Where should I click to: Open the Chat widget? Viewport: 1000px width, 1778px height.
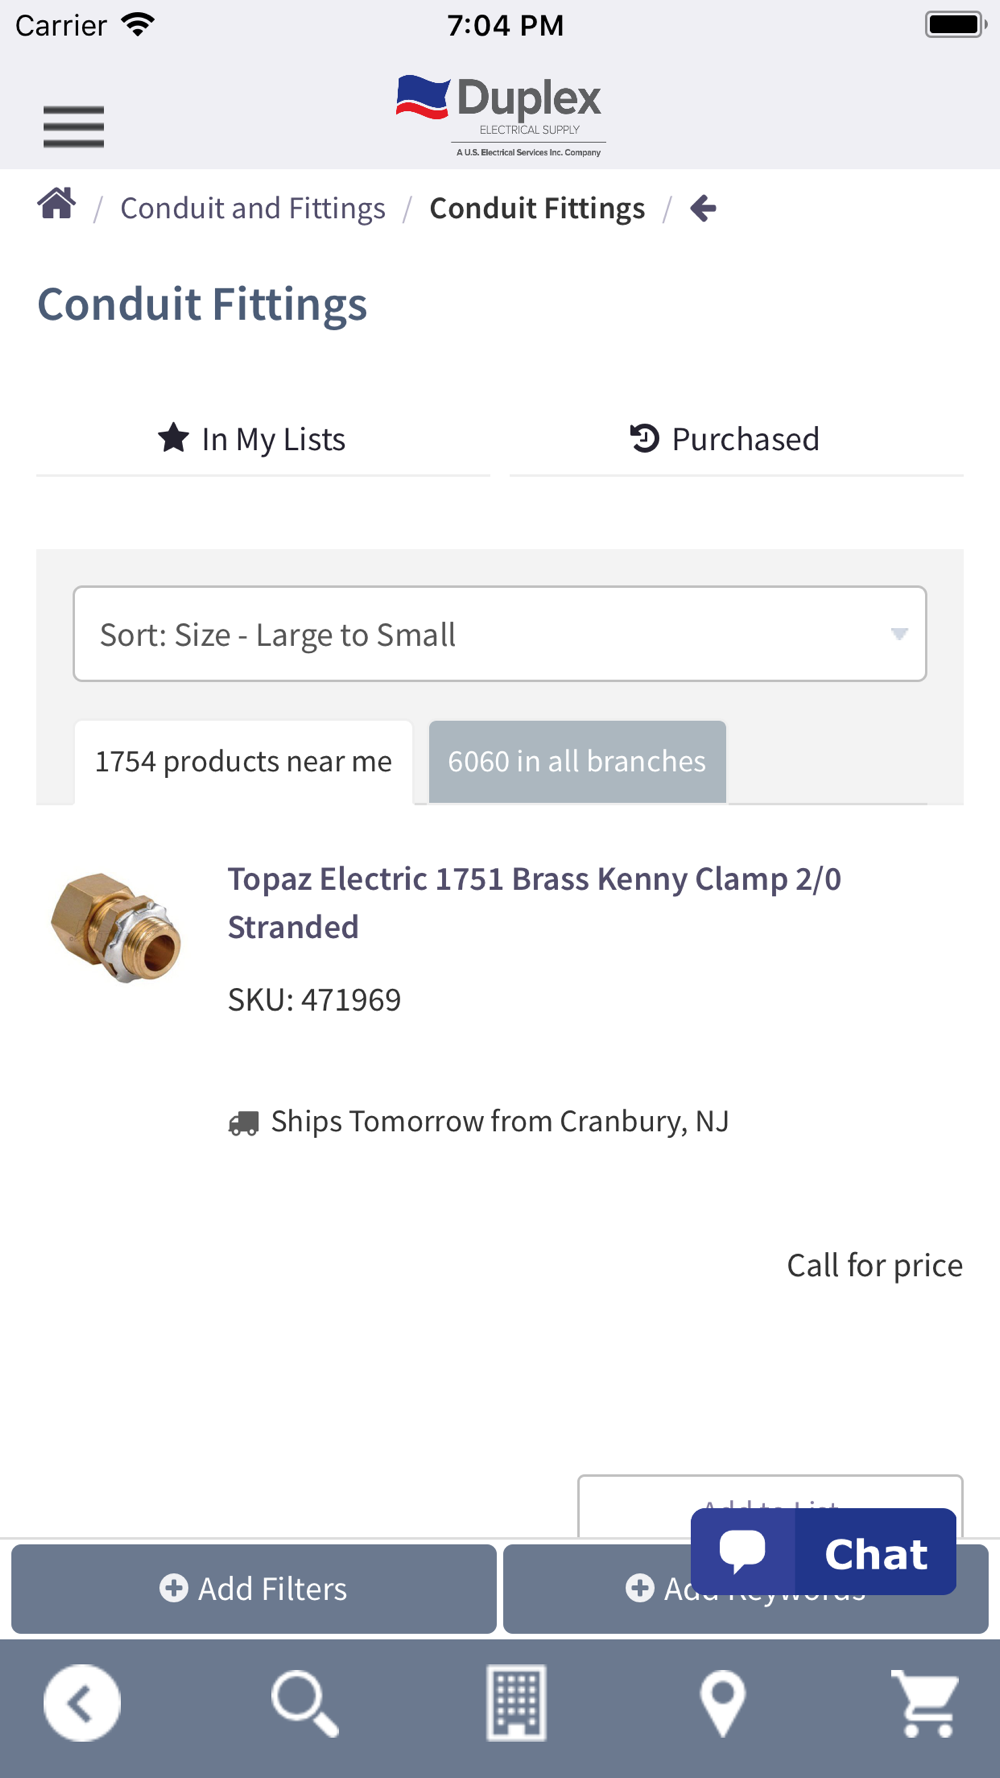(x=823, y=1552)
